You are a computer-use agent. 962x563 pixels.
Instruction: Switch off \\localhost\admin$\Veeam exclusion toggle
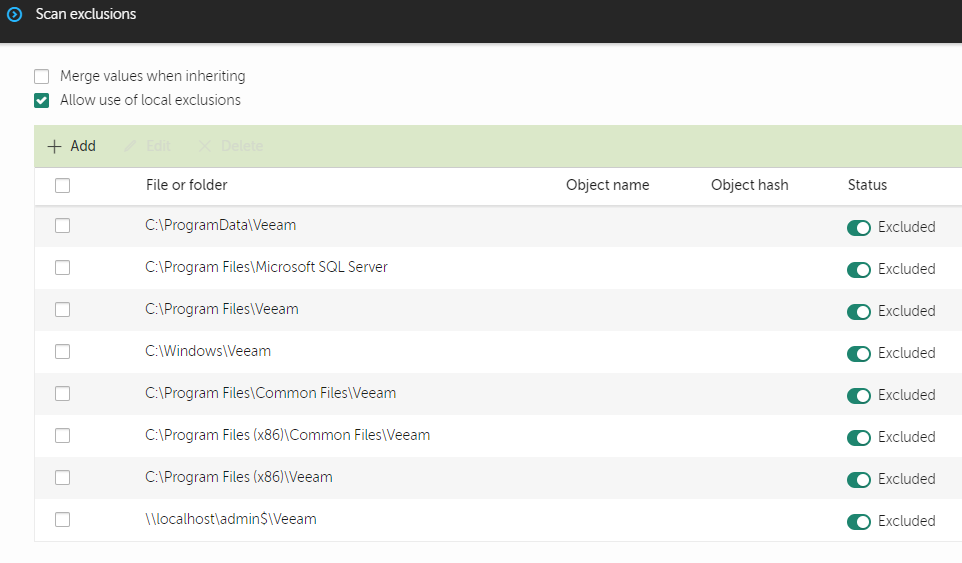pos(859,521)
